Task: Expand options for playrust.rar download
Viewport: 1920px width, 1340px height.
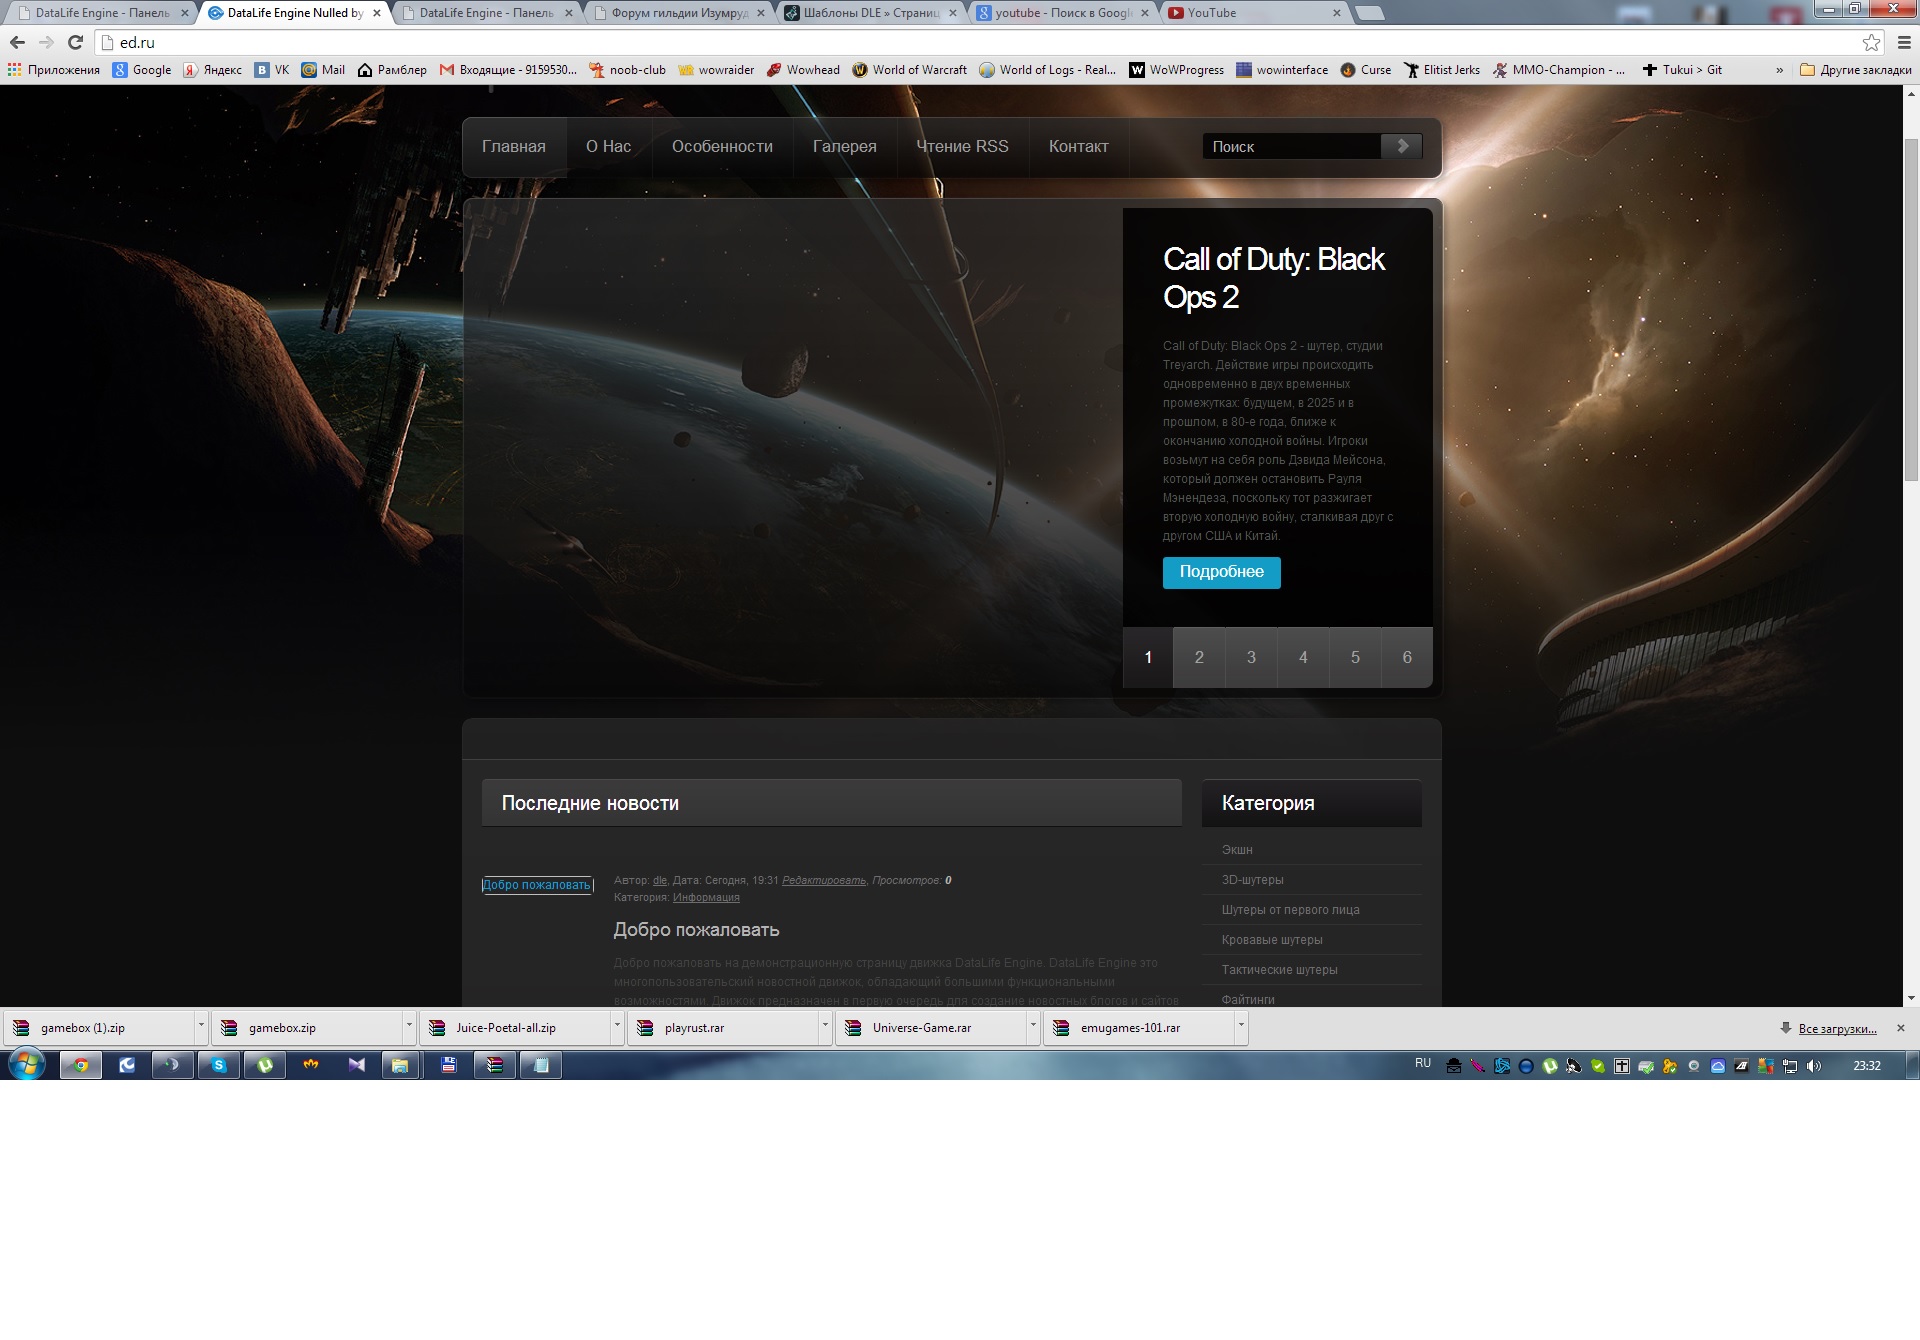Action: [825, 1027]
